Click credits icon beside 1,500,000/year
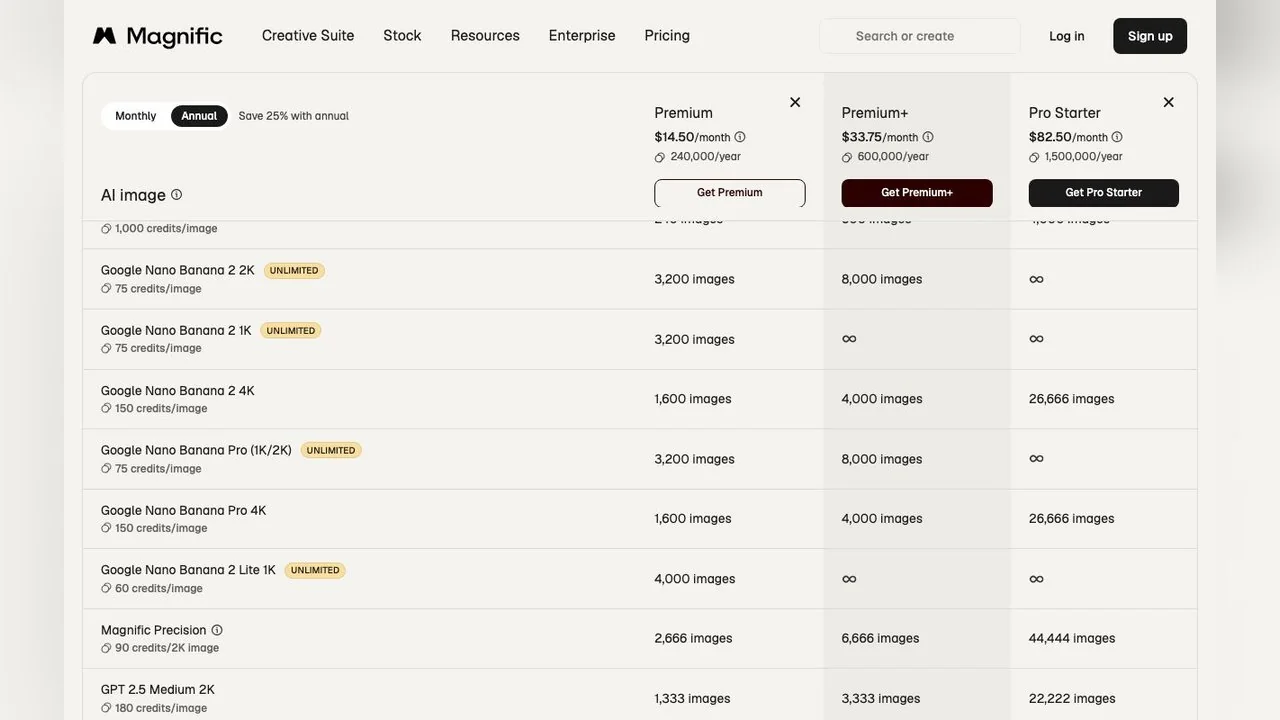This screenshot has height=720, width=1280. (1034, 157)
